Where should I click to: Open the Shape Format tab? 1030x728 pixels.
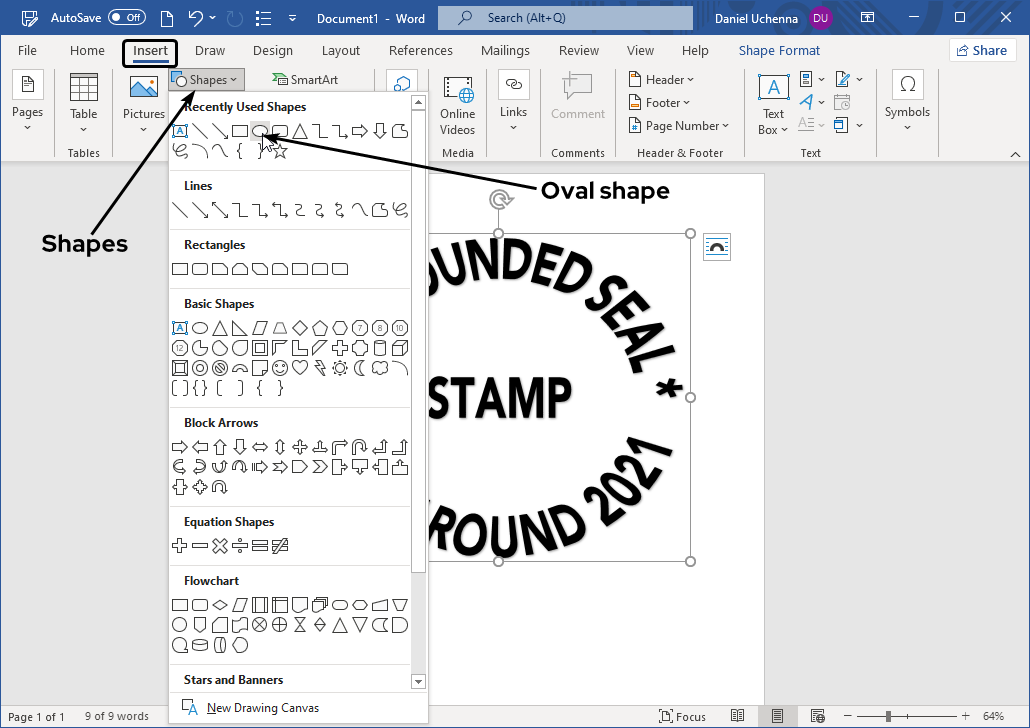779,50
